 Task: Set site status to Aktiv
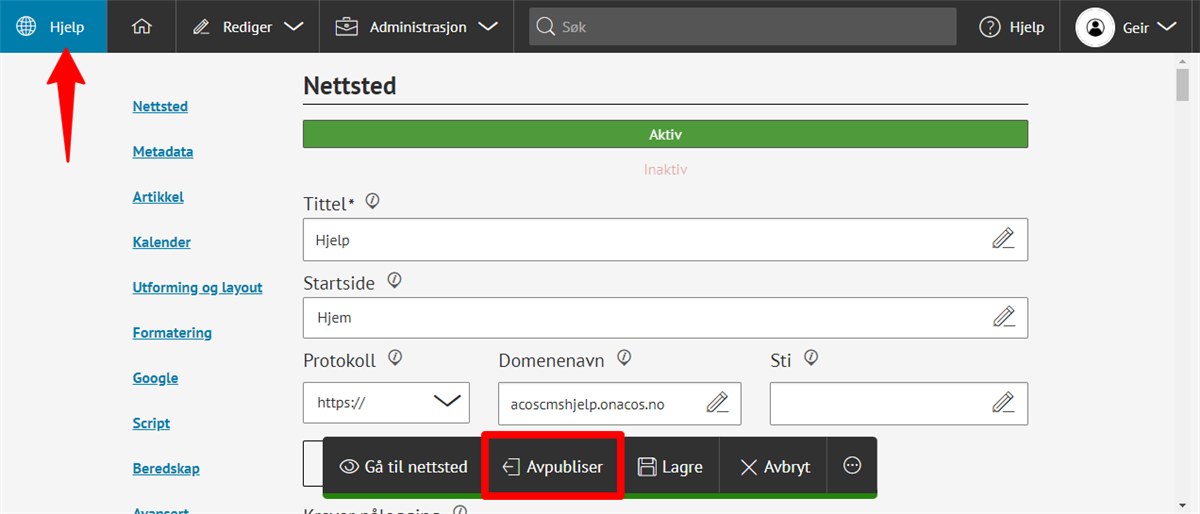tap(665, 134)
